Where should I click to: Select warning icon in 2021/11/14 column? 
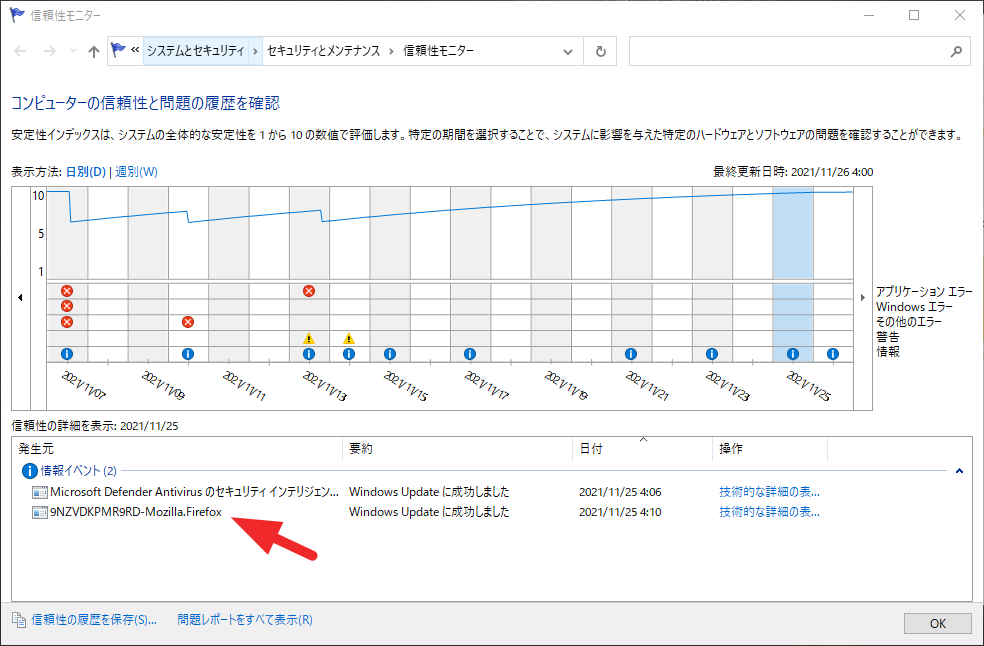[x=349, y=338]
